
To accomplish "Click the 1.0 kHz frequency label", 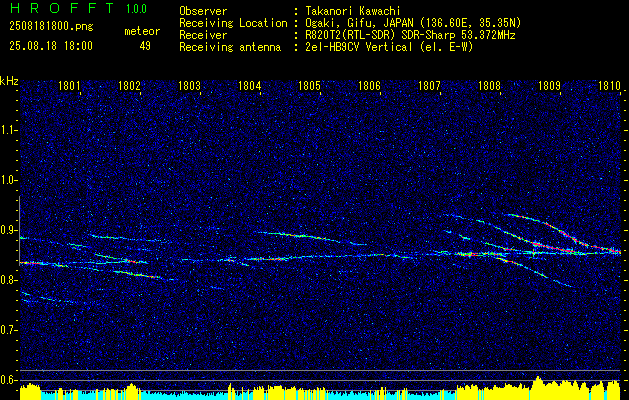I will click(8, 180).
